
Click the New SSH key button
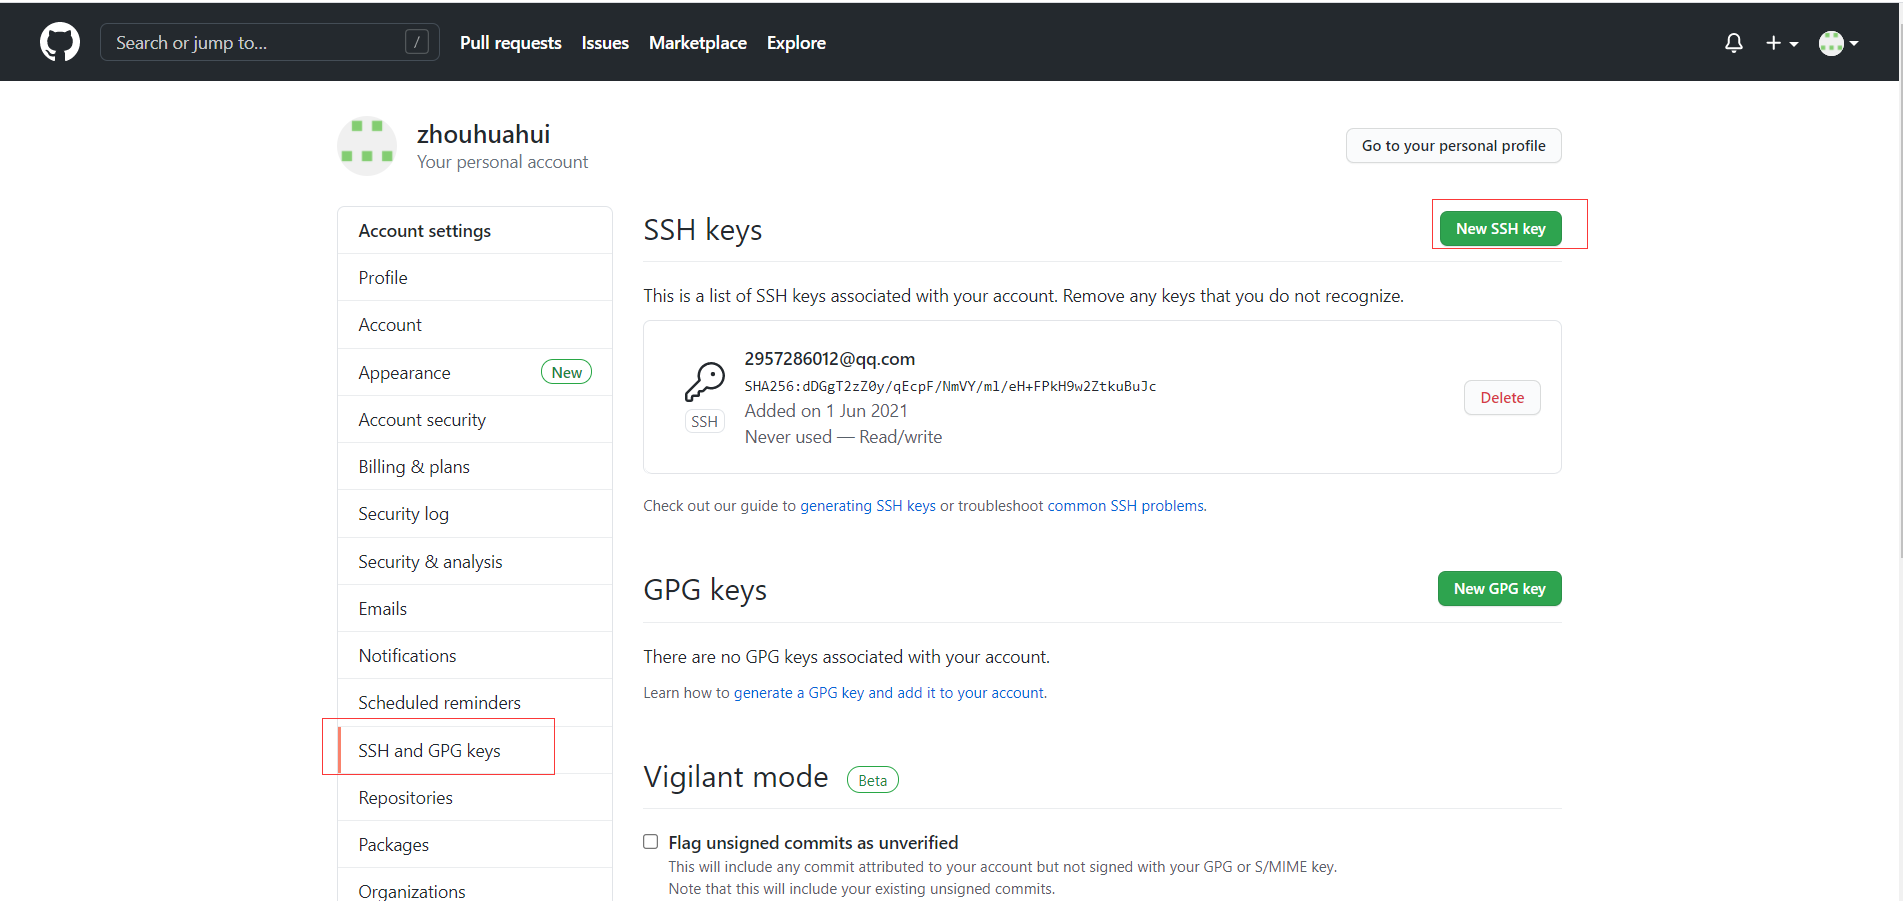click(1500, 229)
